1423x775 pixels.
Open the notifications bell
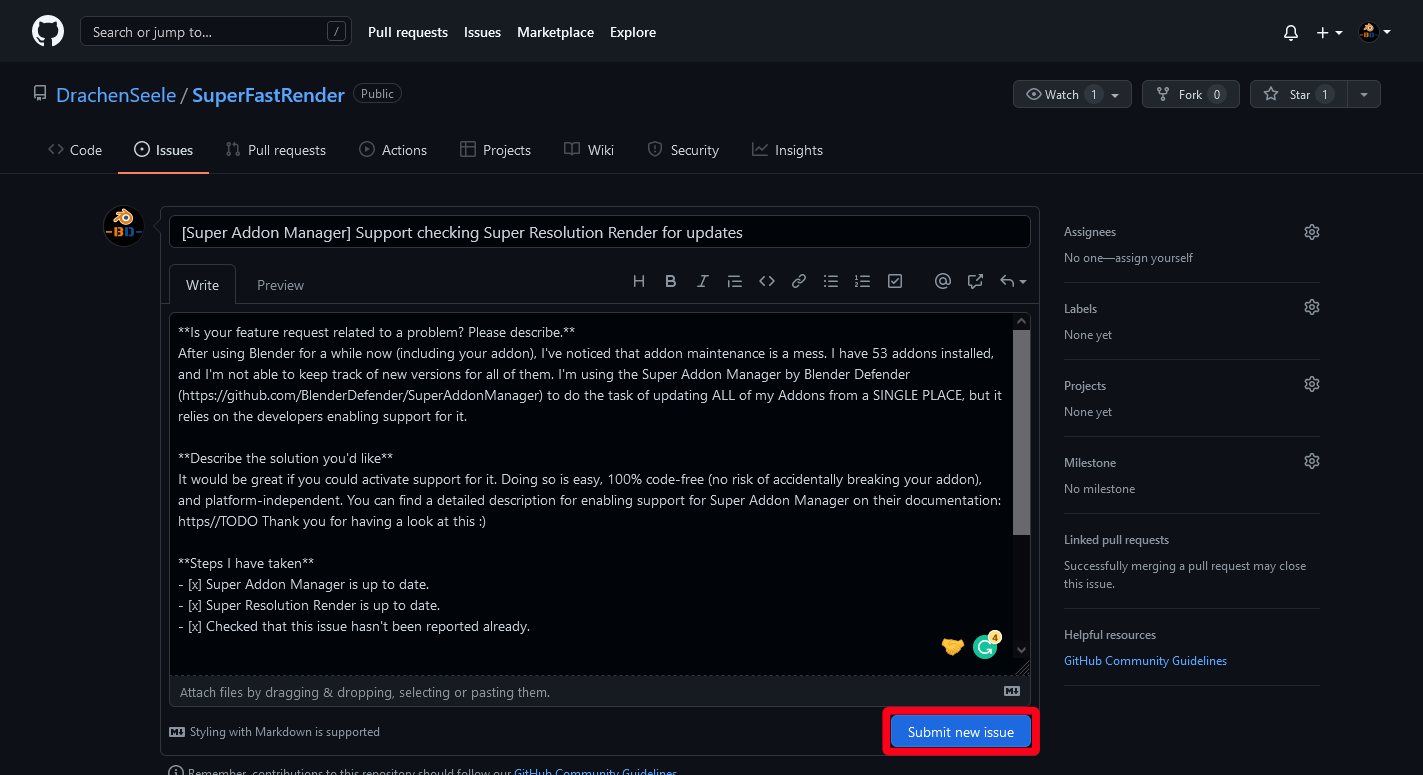tap(1291, 33)
